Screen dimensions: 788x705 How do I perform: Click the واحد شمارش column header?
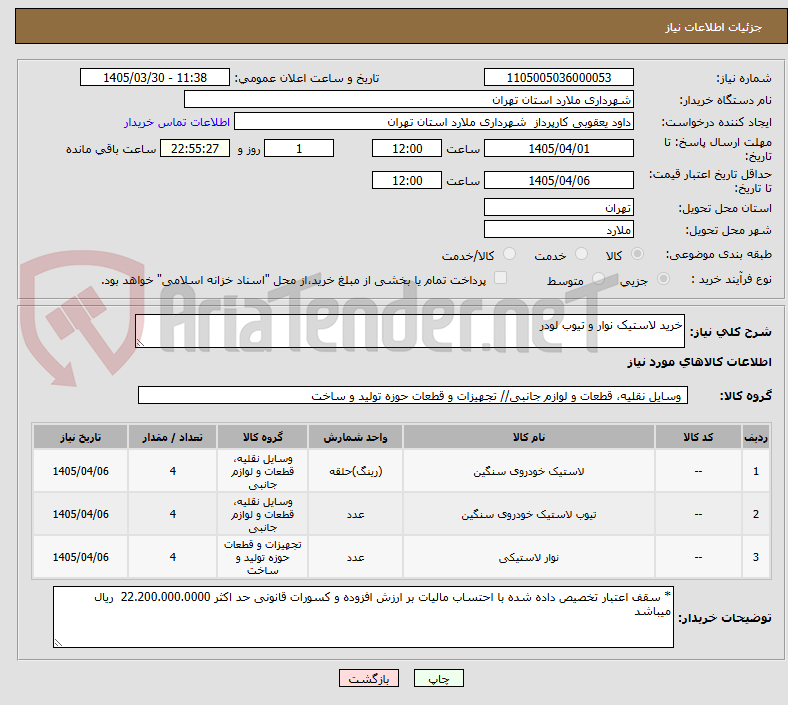click(355, 437)
